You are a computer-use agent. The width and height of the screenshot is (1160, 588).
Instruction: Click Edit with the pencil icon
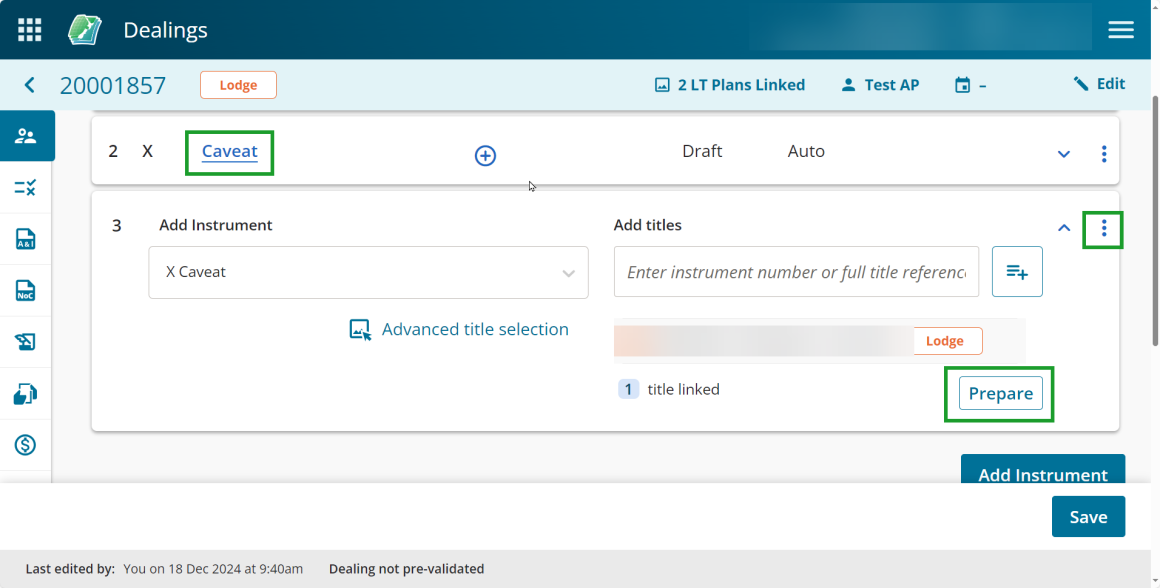(x=1099, y=84)
